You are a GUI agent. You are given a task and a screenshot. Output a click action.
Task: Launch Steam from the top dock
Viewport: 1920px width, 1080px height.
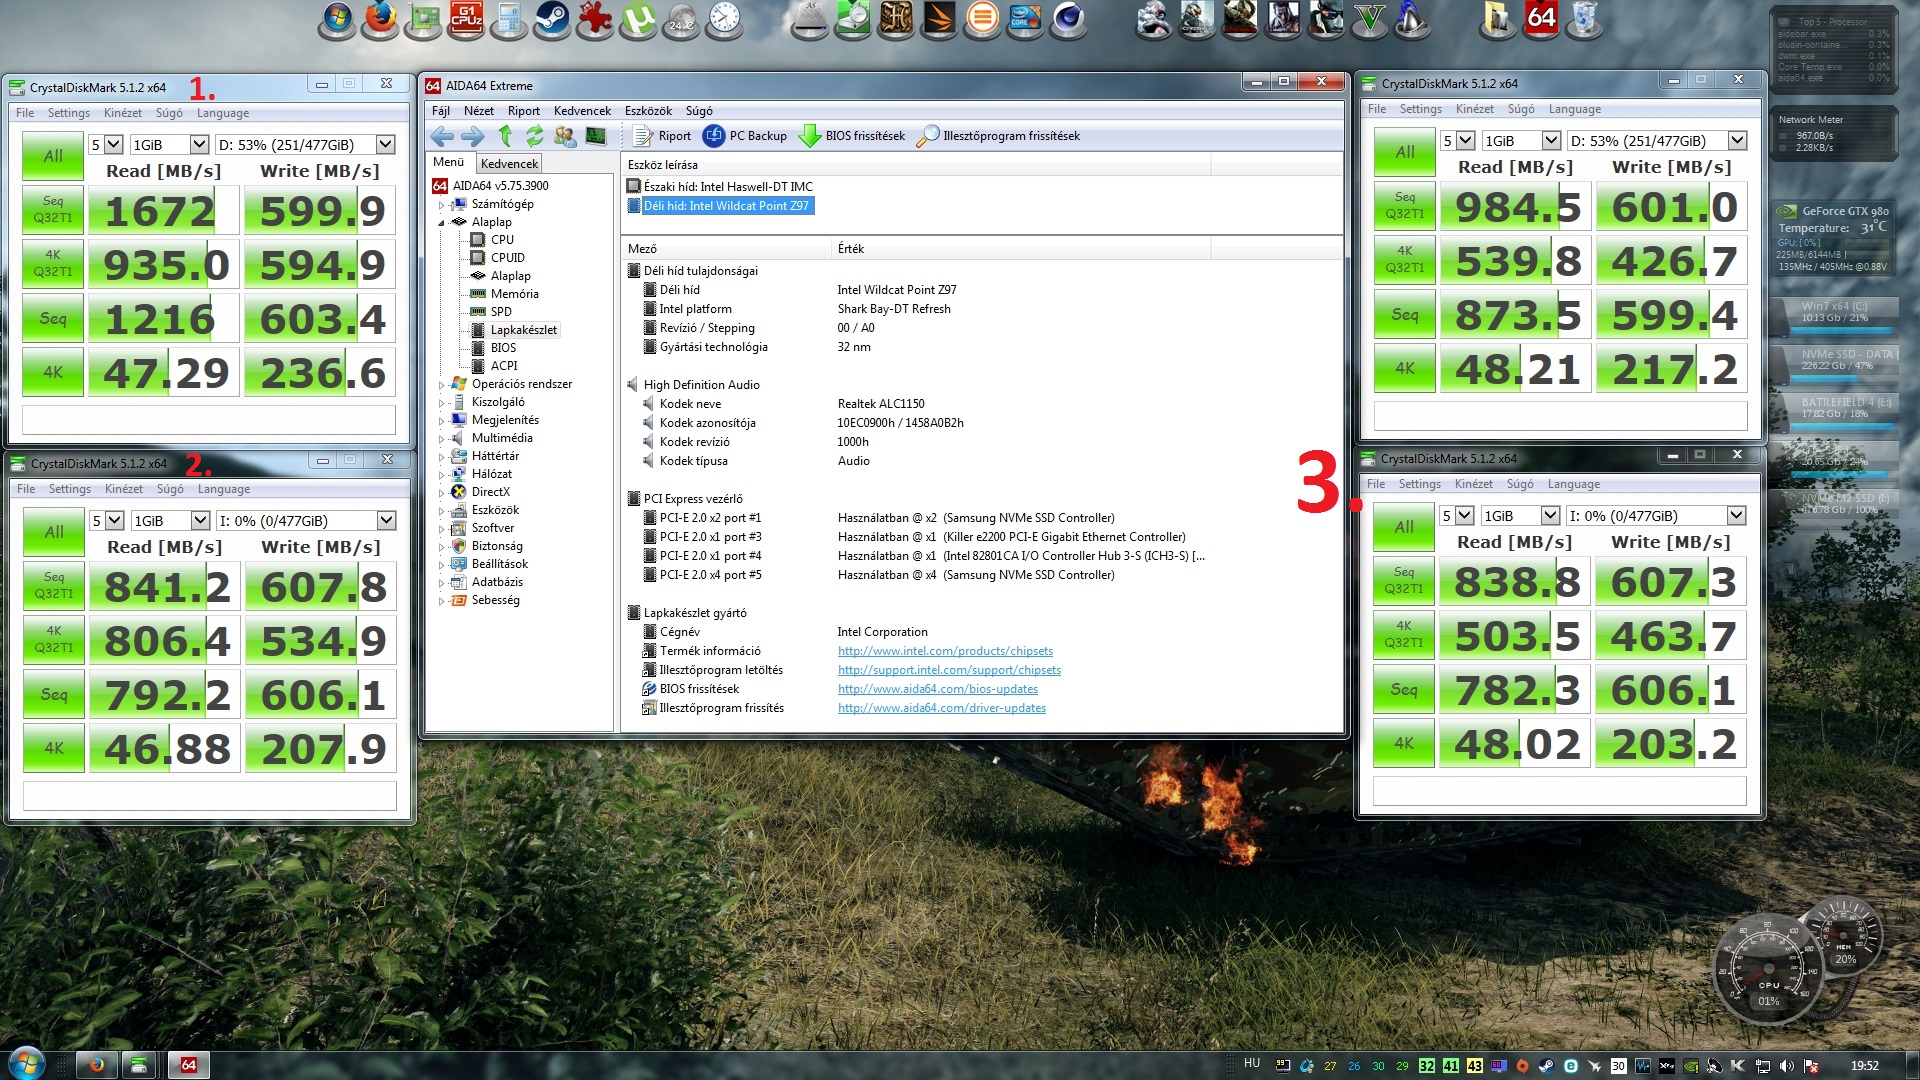click(552, 20)
